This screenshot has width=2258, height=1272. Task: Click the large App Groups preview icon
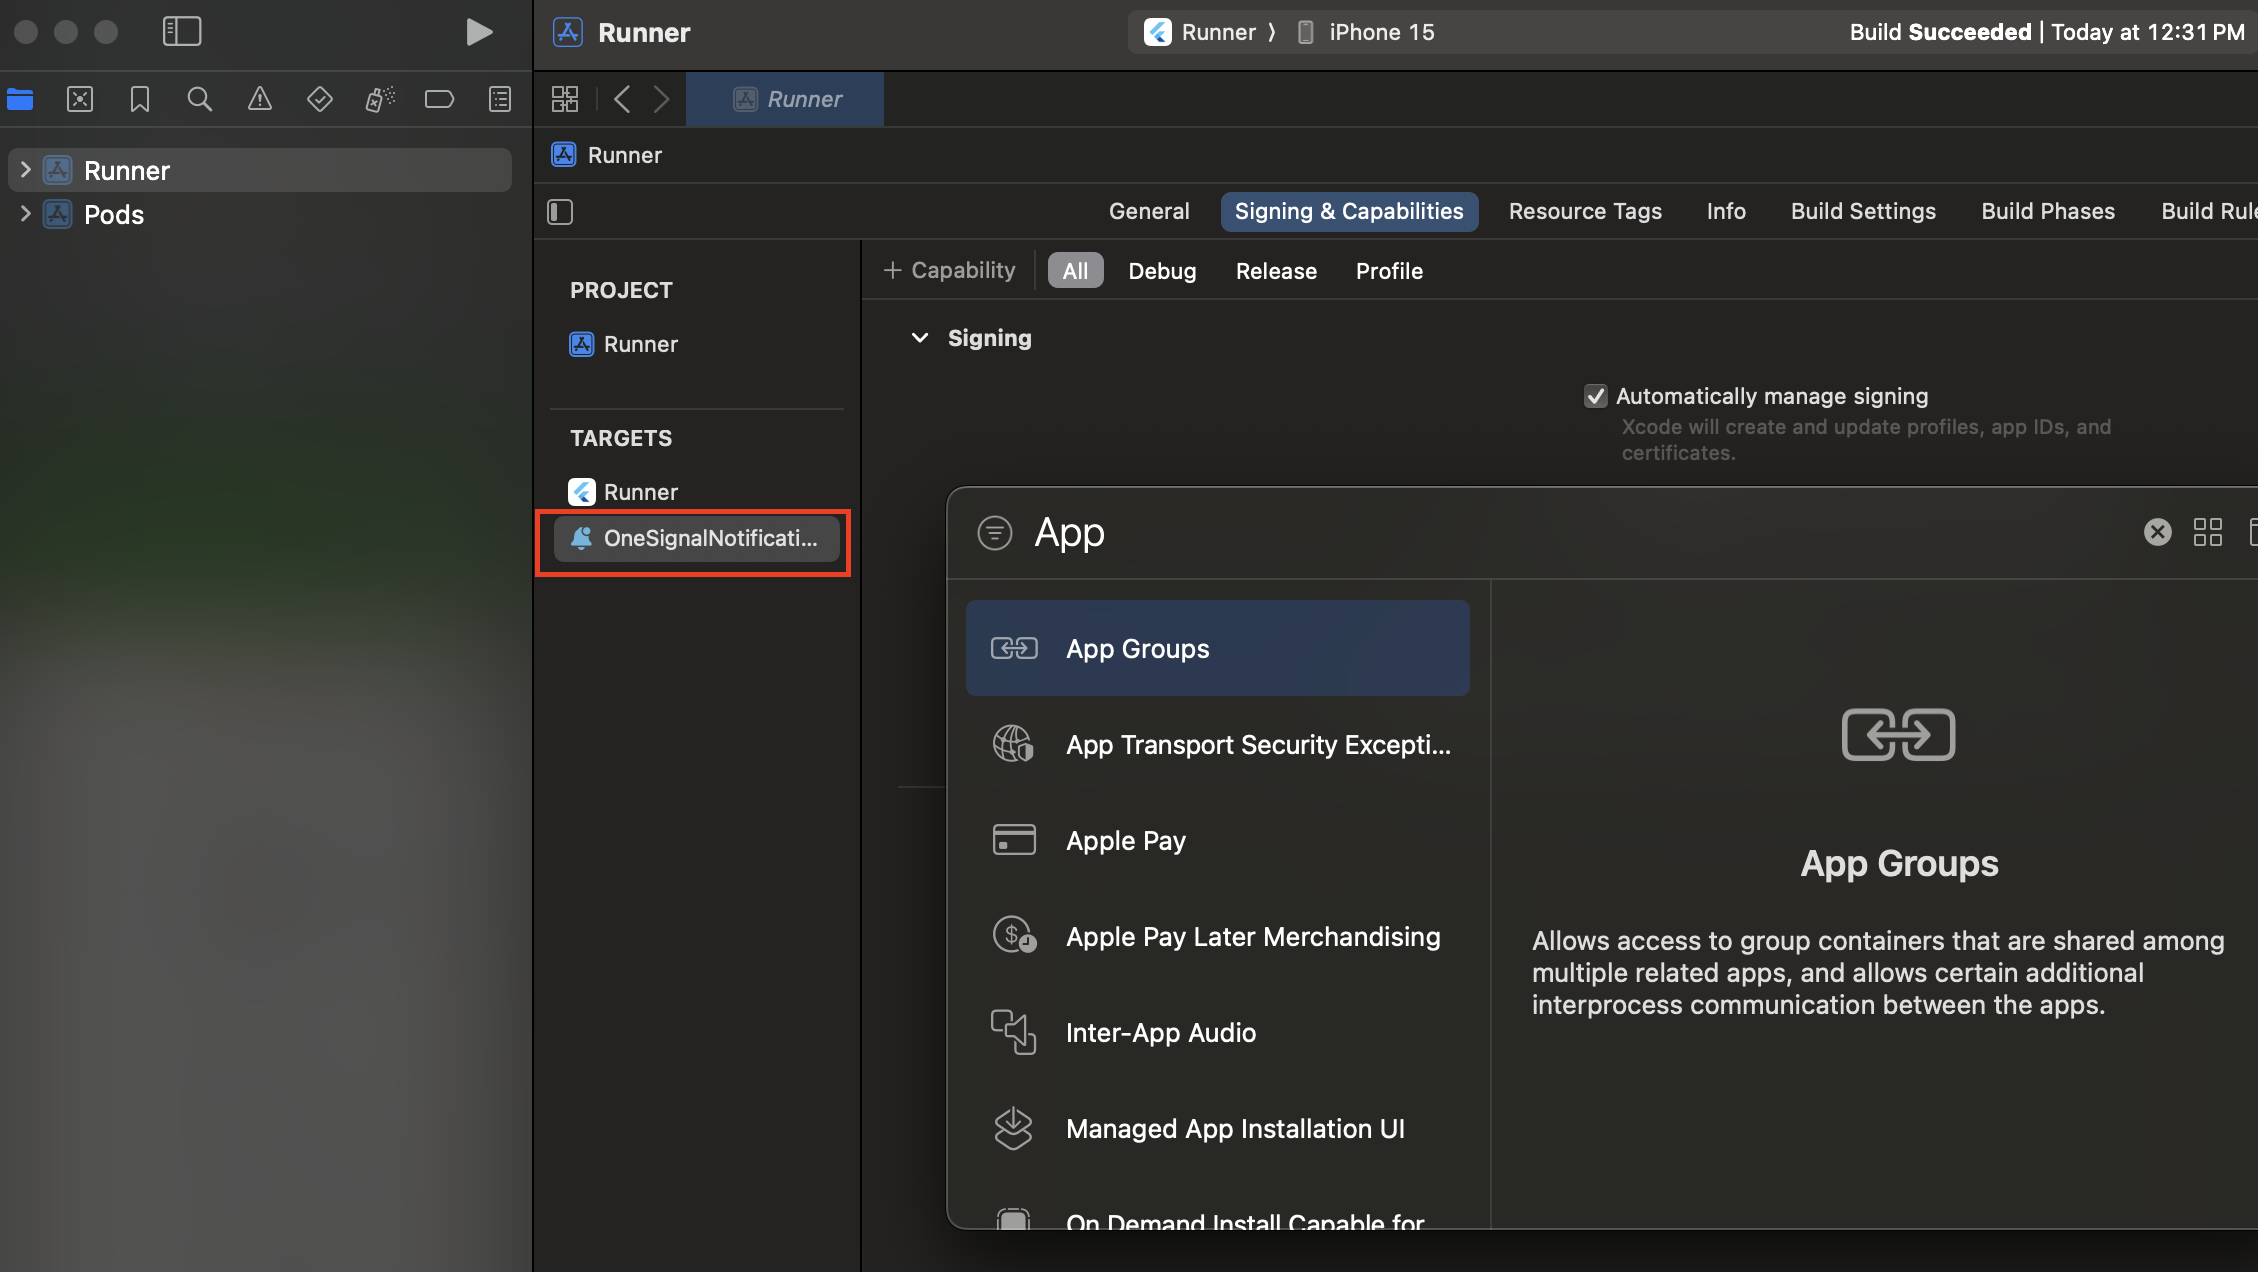click(1898, 735)
